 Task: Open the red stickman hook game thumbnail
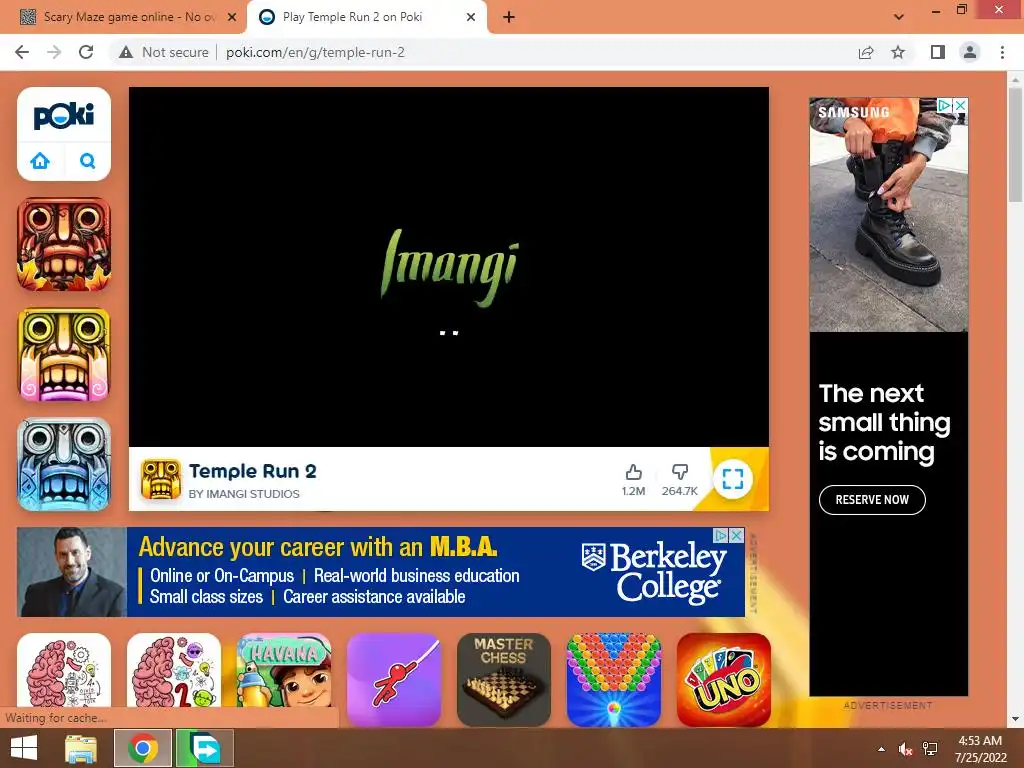click(394, 679)
